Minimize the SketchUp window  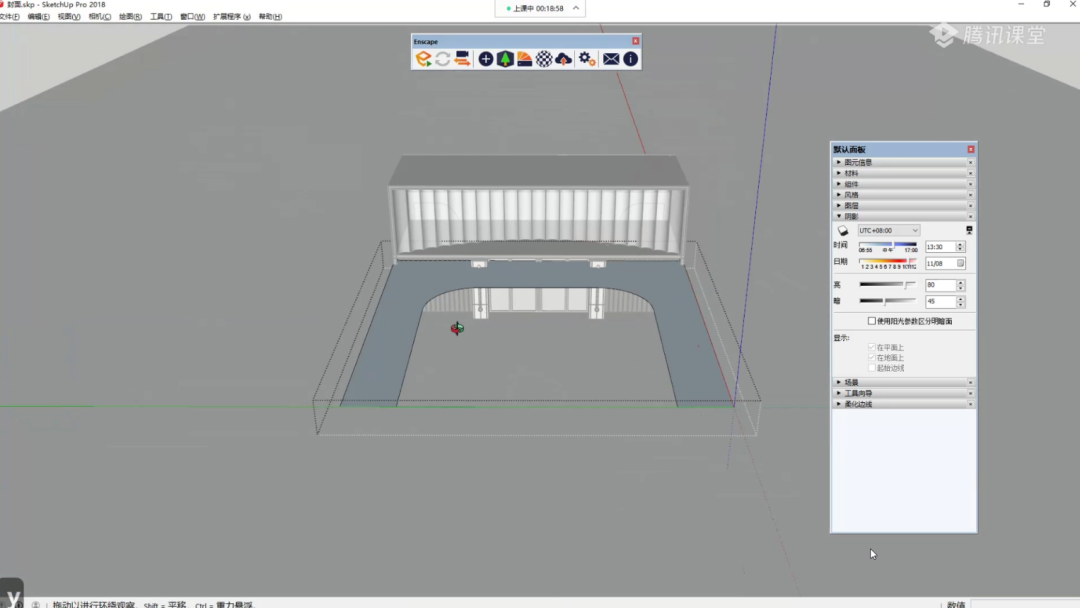coord(1021,4)
